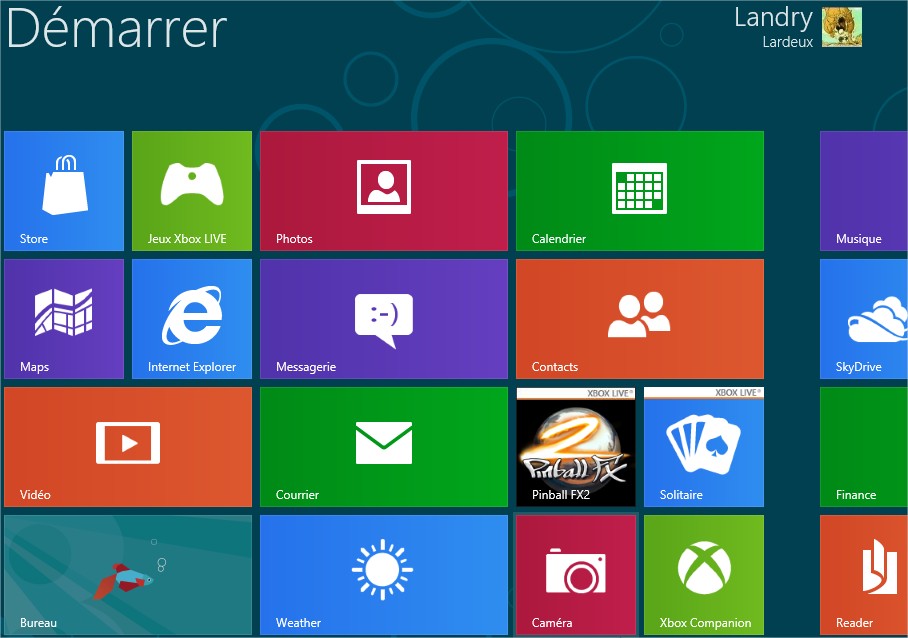The width and height of the screenshot is (908, 638).
Task: Launch the Solitaire cards tile
Action: [704, 447]
